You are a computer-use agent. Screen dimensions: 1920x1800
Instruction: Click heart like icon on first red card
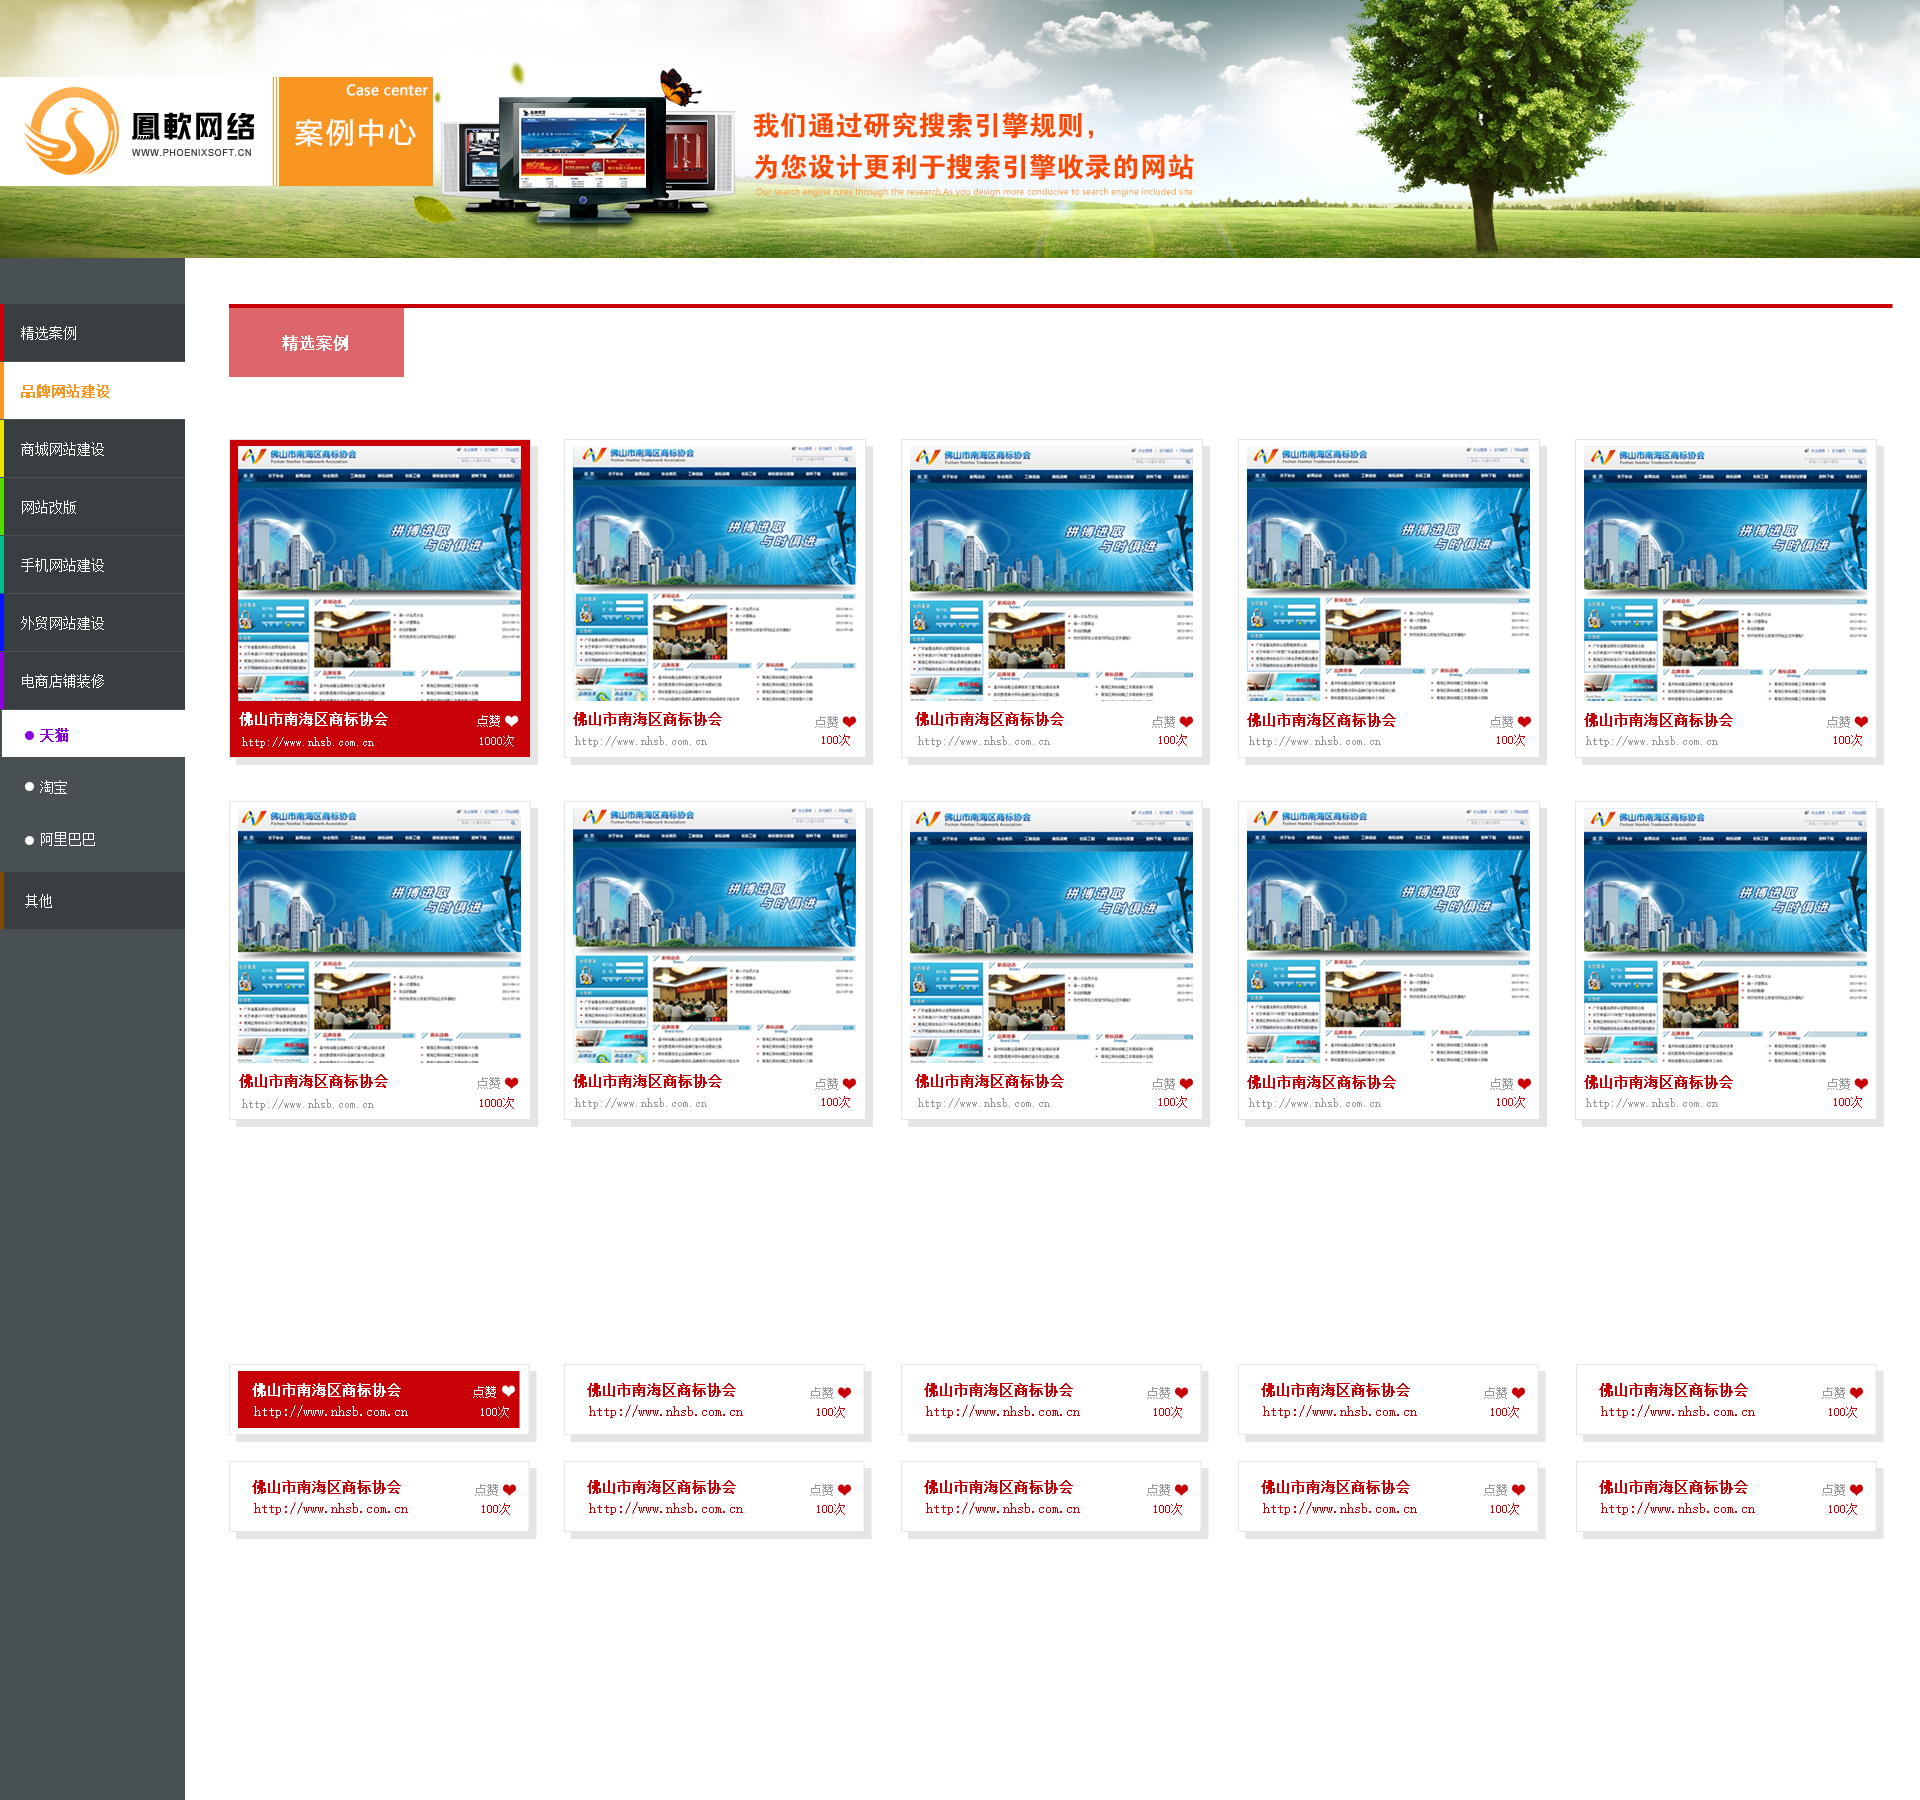pyautogui.click(x=512, y=721)
